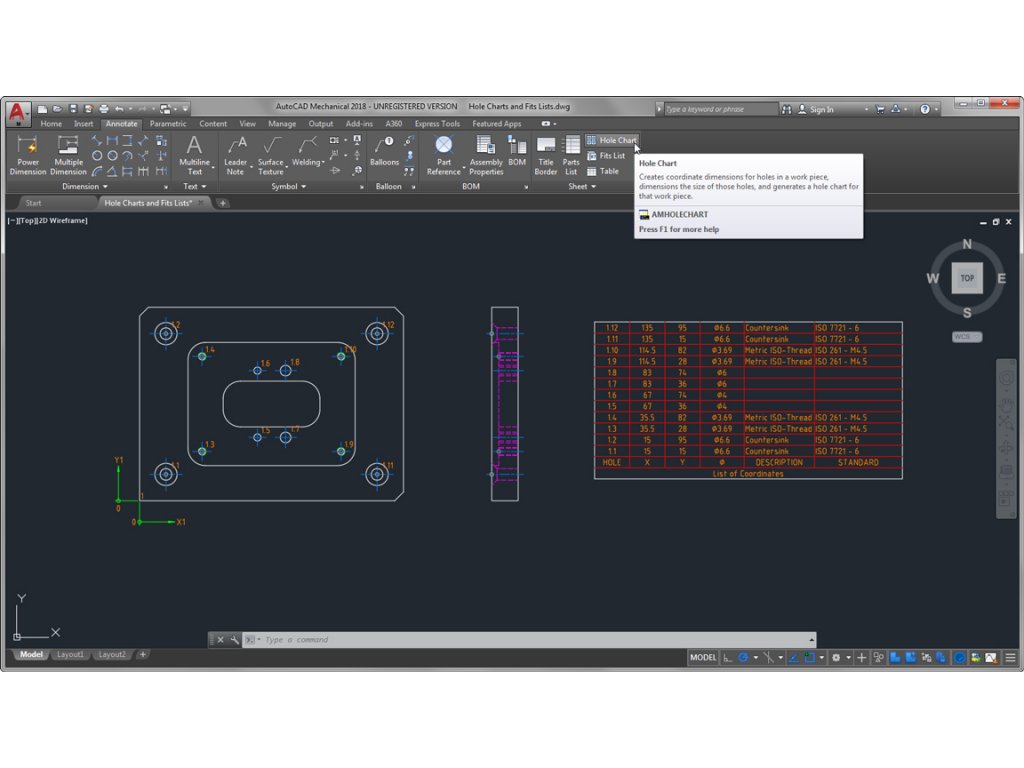Switch to the Insert ribbon tab
This screenshot has width=1024, height=768.
pos(84,124)
